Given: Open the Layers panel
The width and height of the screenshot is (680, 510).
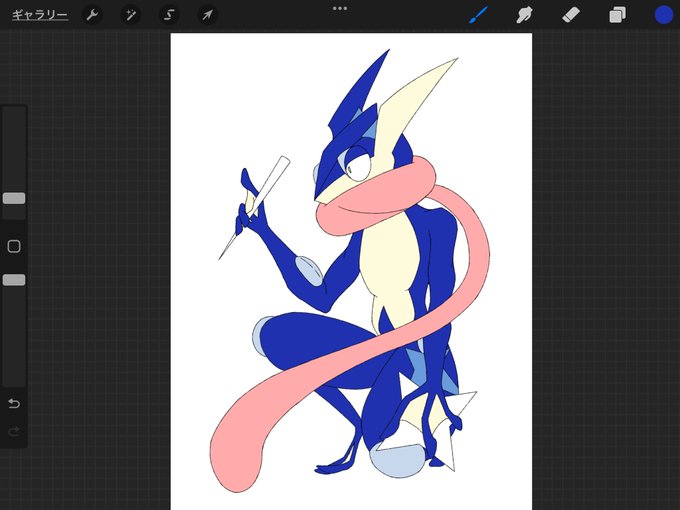Looking at the screenshot, I should (x=617, y=15).
